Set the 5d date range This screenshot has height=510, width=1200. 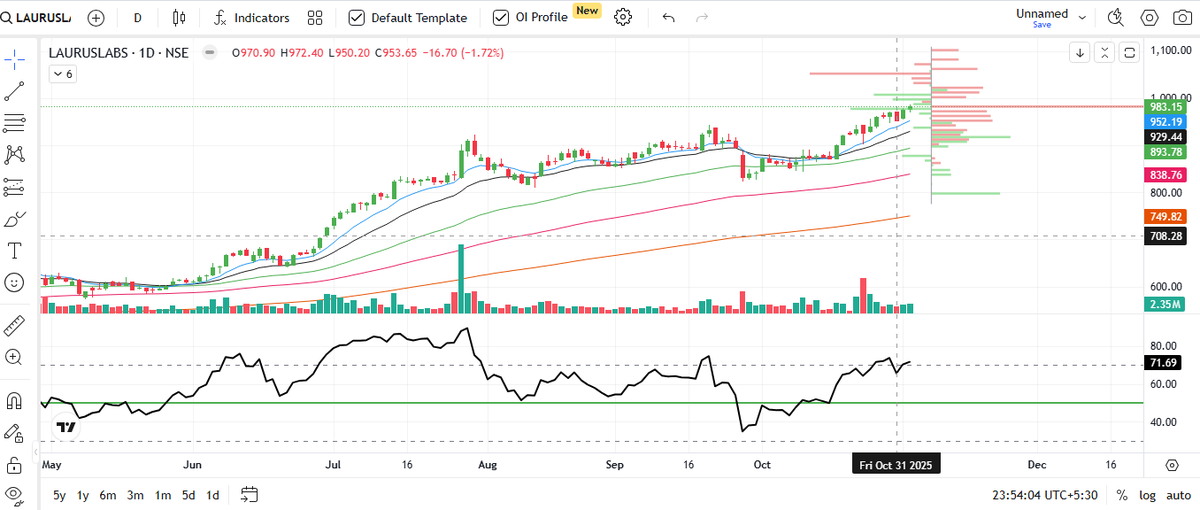[x=188, y=495]
